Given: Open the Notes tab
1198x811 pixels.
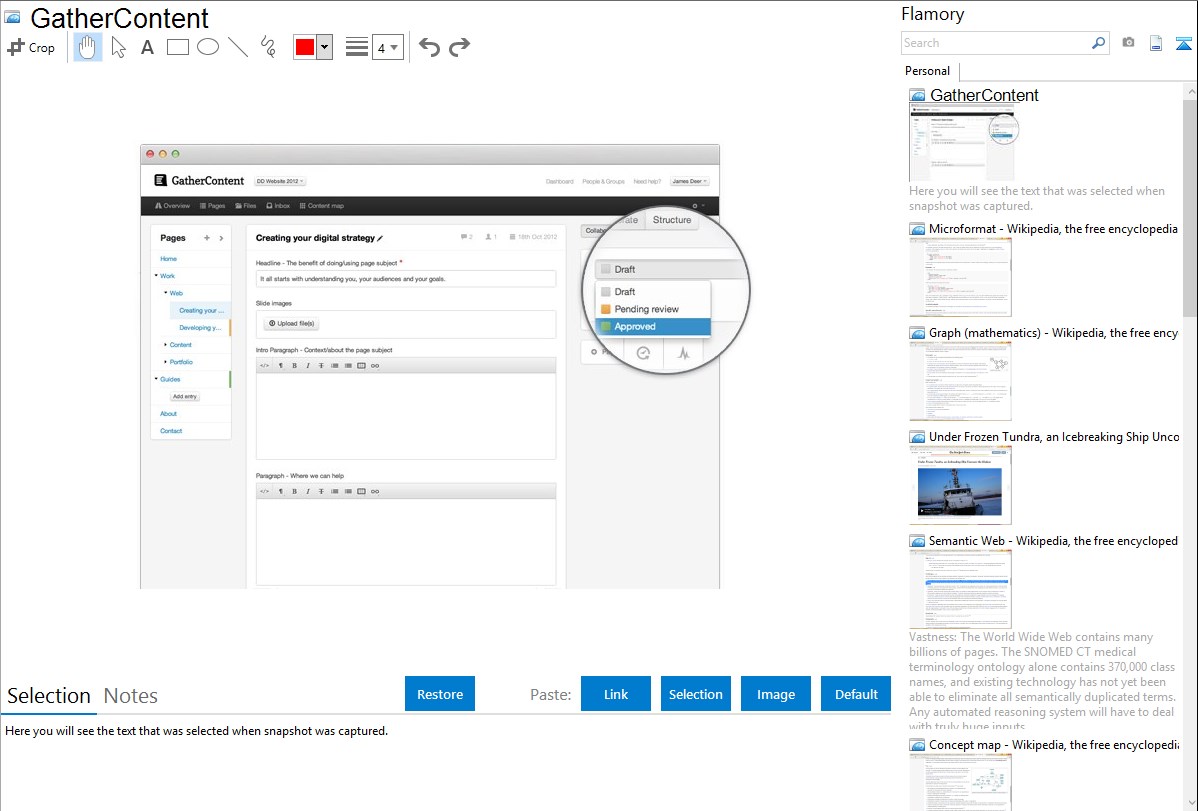Looking at the screenshot, I should click(131, 696).
